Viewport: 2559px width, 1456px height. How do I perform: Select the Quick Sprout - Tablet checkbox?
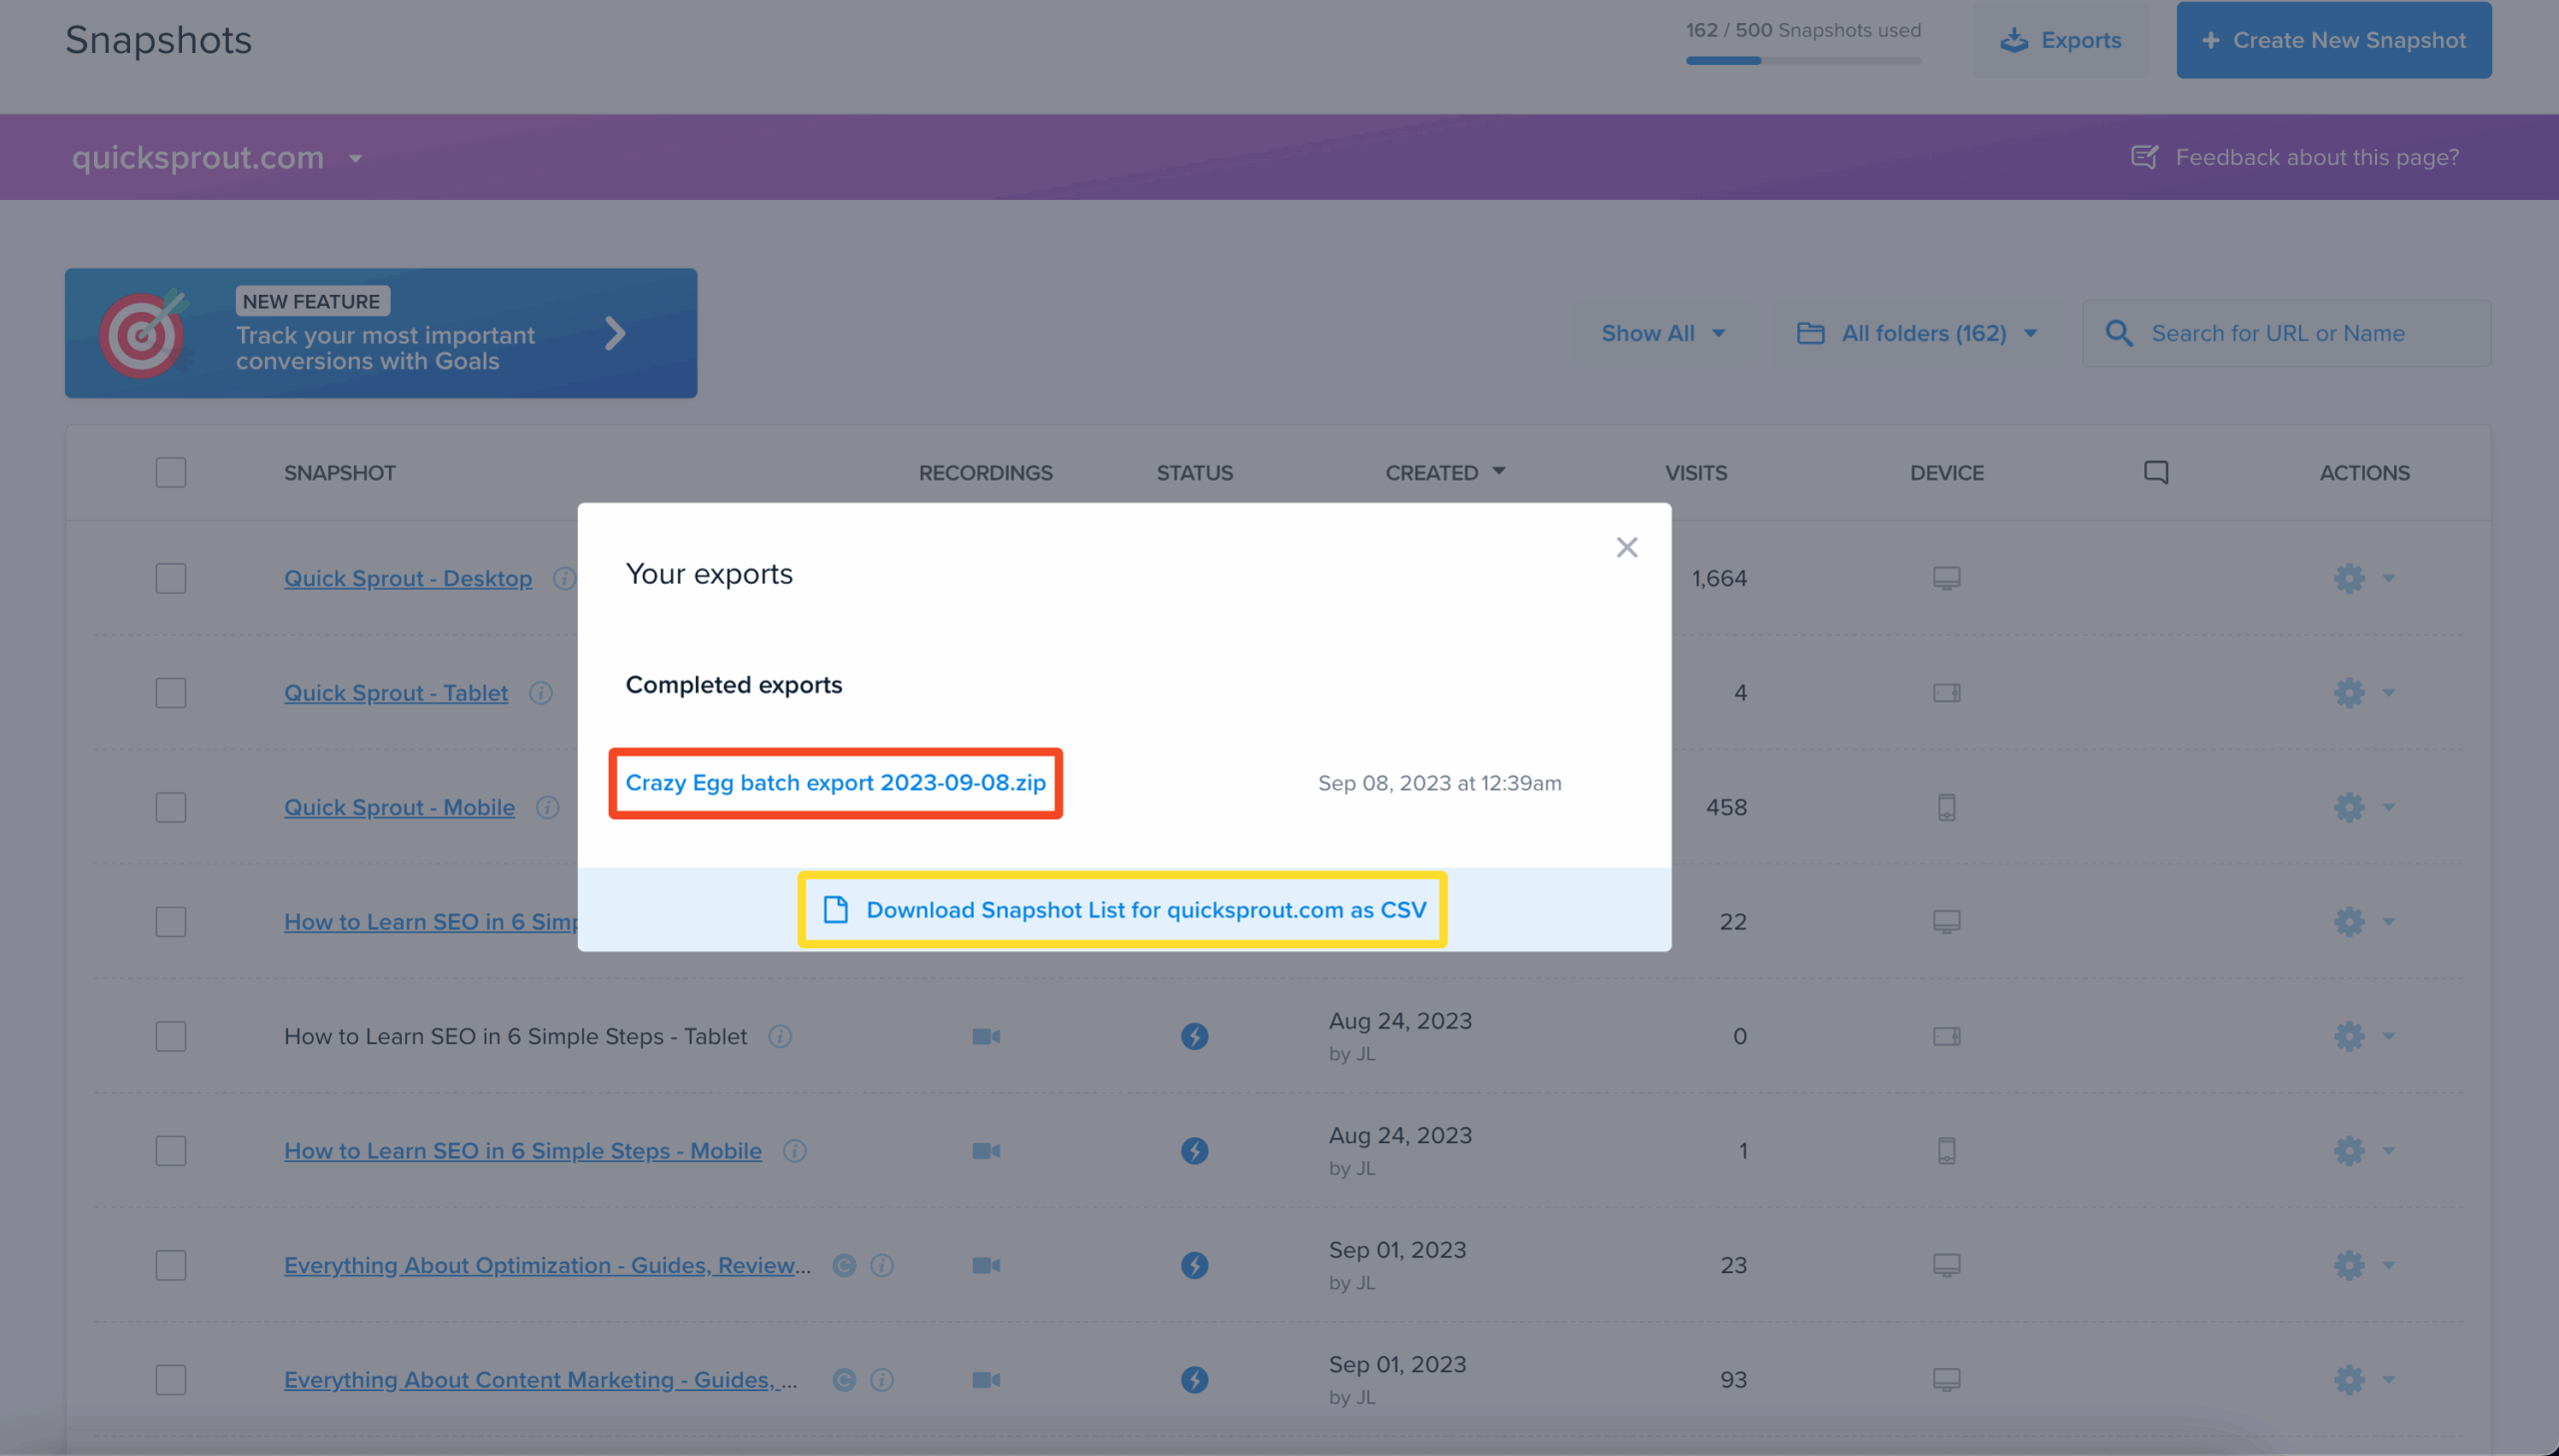click(171, 693)
